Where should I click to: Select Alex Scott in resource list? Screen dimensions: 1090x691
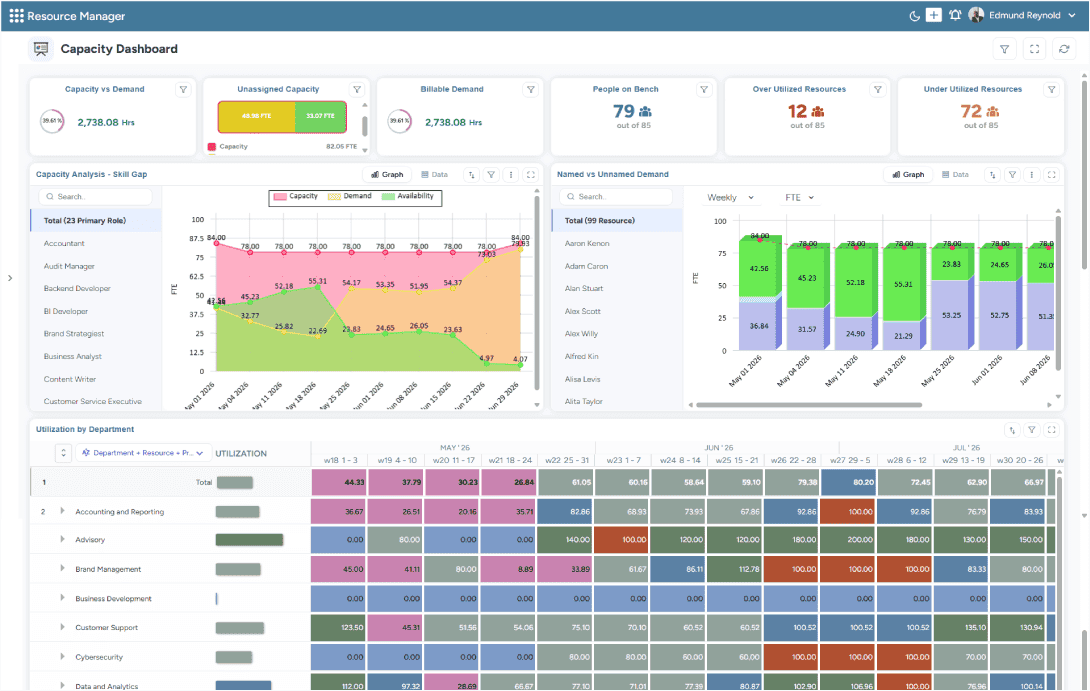(617, 311)
